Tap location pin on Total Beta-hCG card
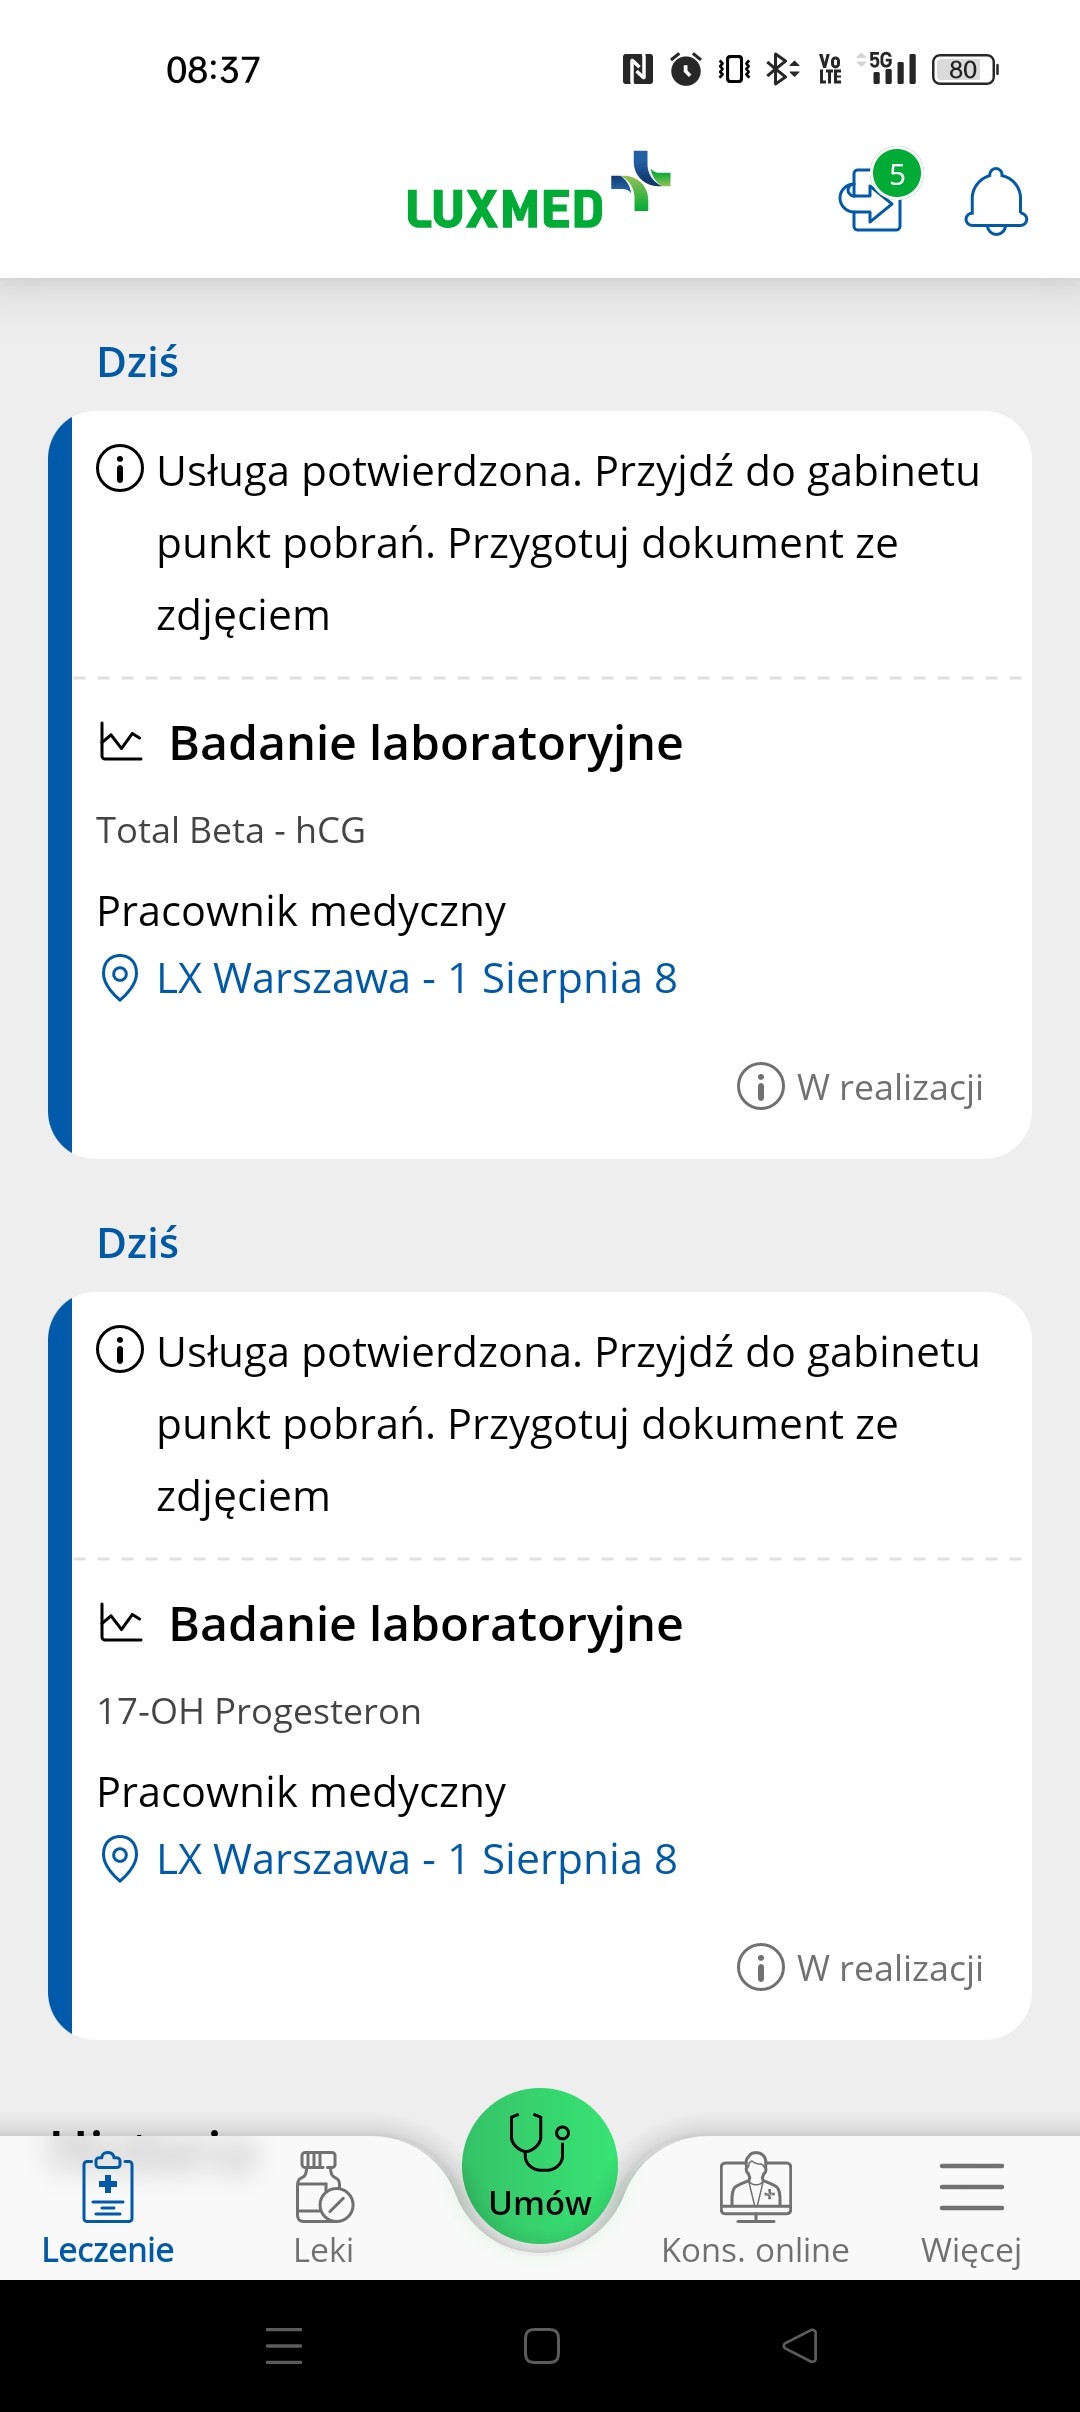 click(x=120, y=978)
